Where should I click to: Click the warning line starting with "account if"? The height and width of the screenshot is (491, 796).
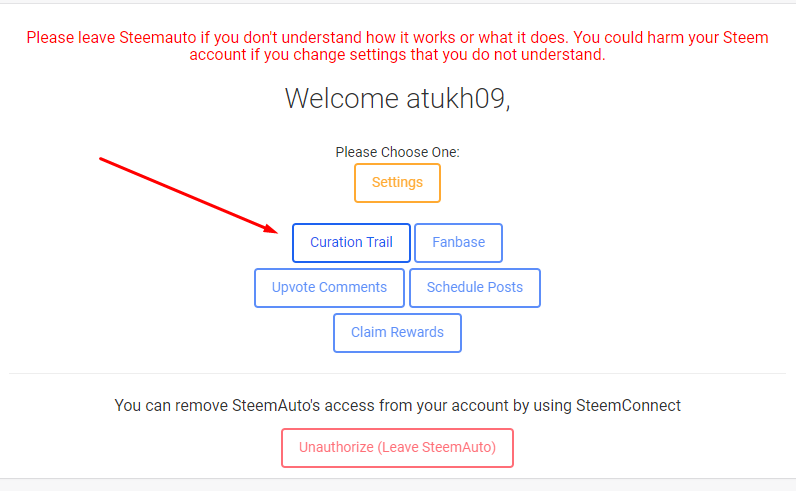coord(397,55)
